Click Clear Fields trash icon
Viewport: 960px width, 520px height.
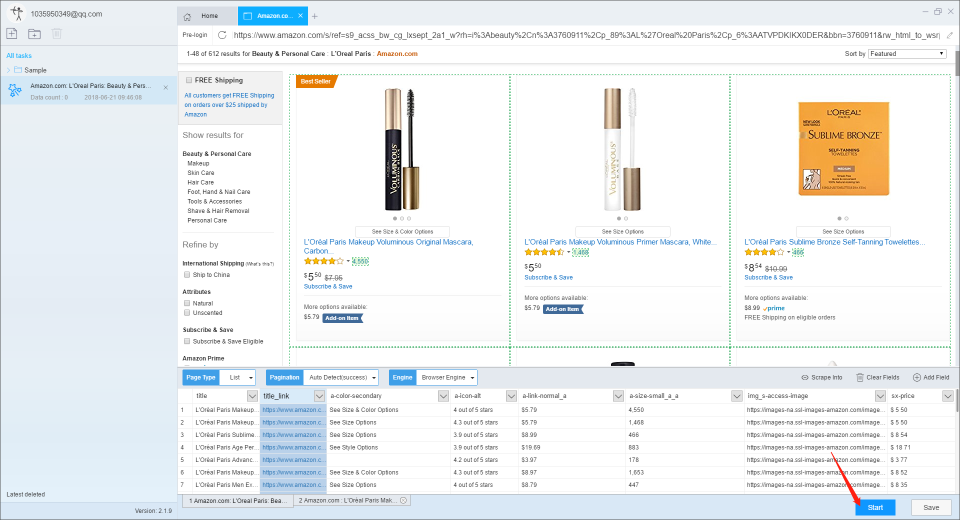click(860, 377)
